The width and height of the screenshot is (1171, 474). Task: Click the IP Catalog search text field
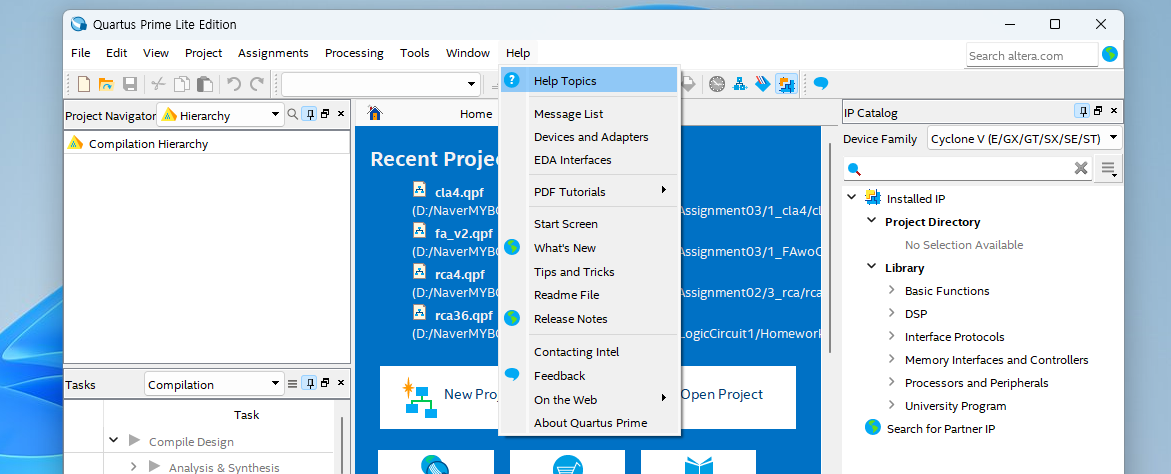[x=967, y=169]
